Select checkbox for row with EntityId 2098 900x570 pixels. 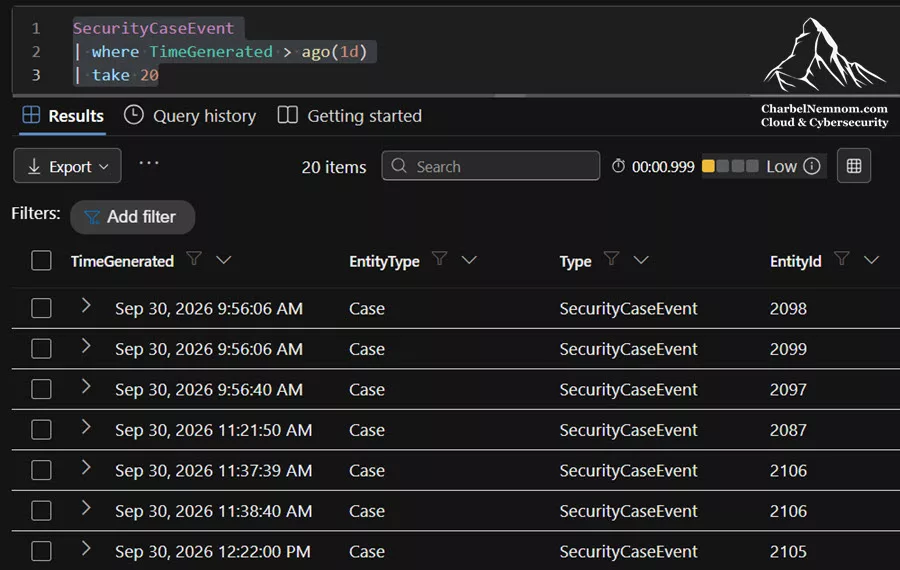41,308
